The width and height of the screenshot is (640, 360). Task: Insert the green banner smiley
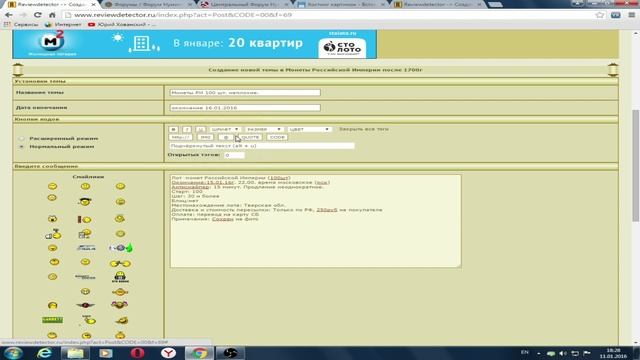(x=52, y=320)
